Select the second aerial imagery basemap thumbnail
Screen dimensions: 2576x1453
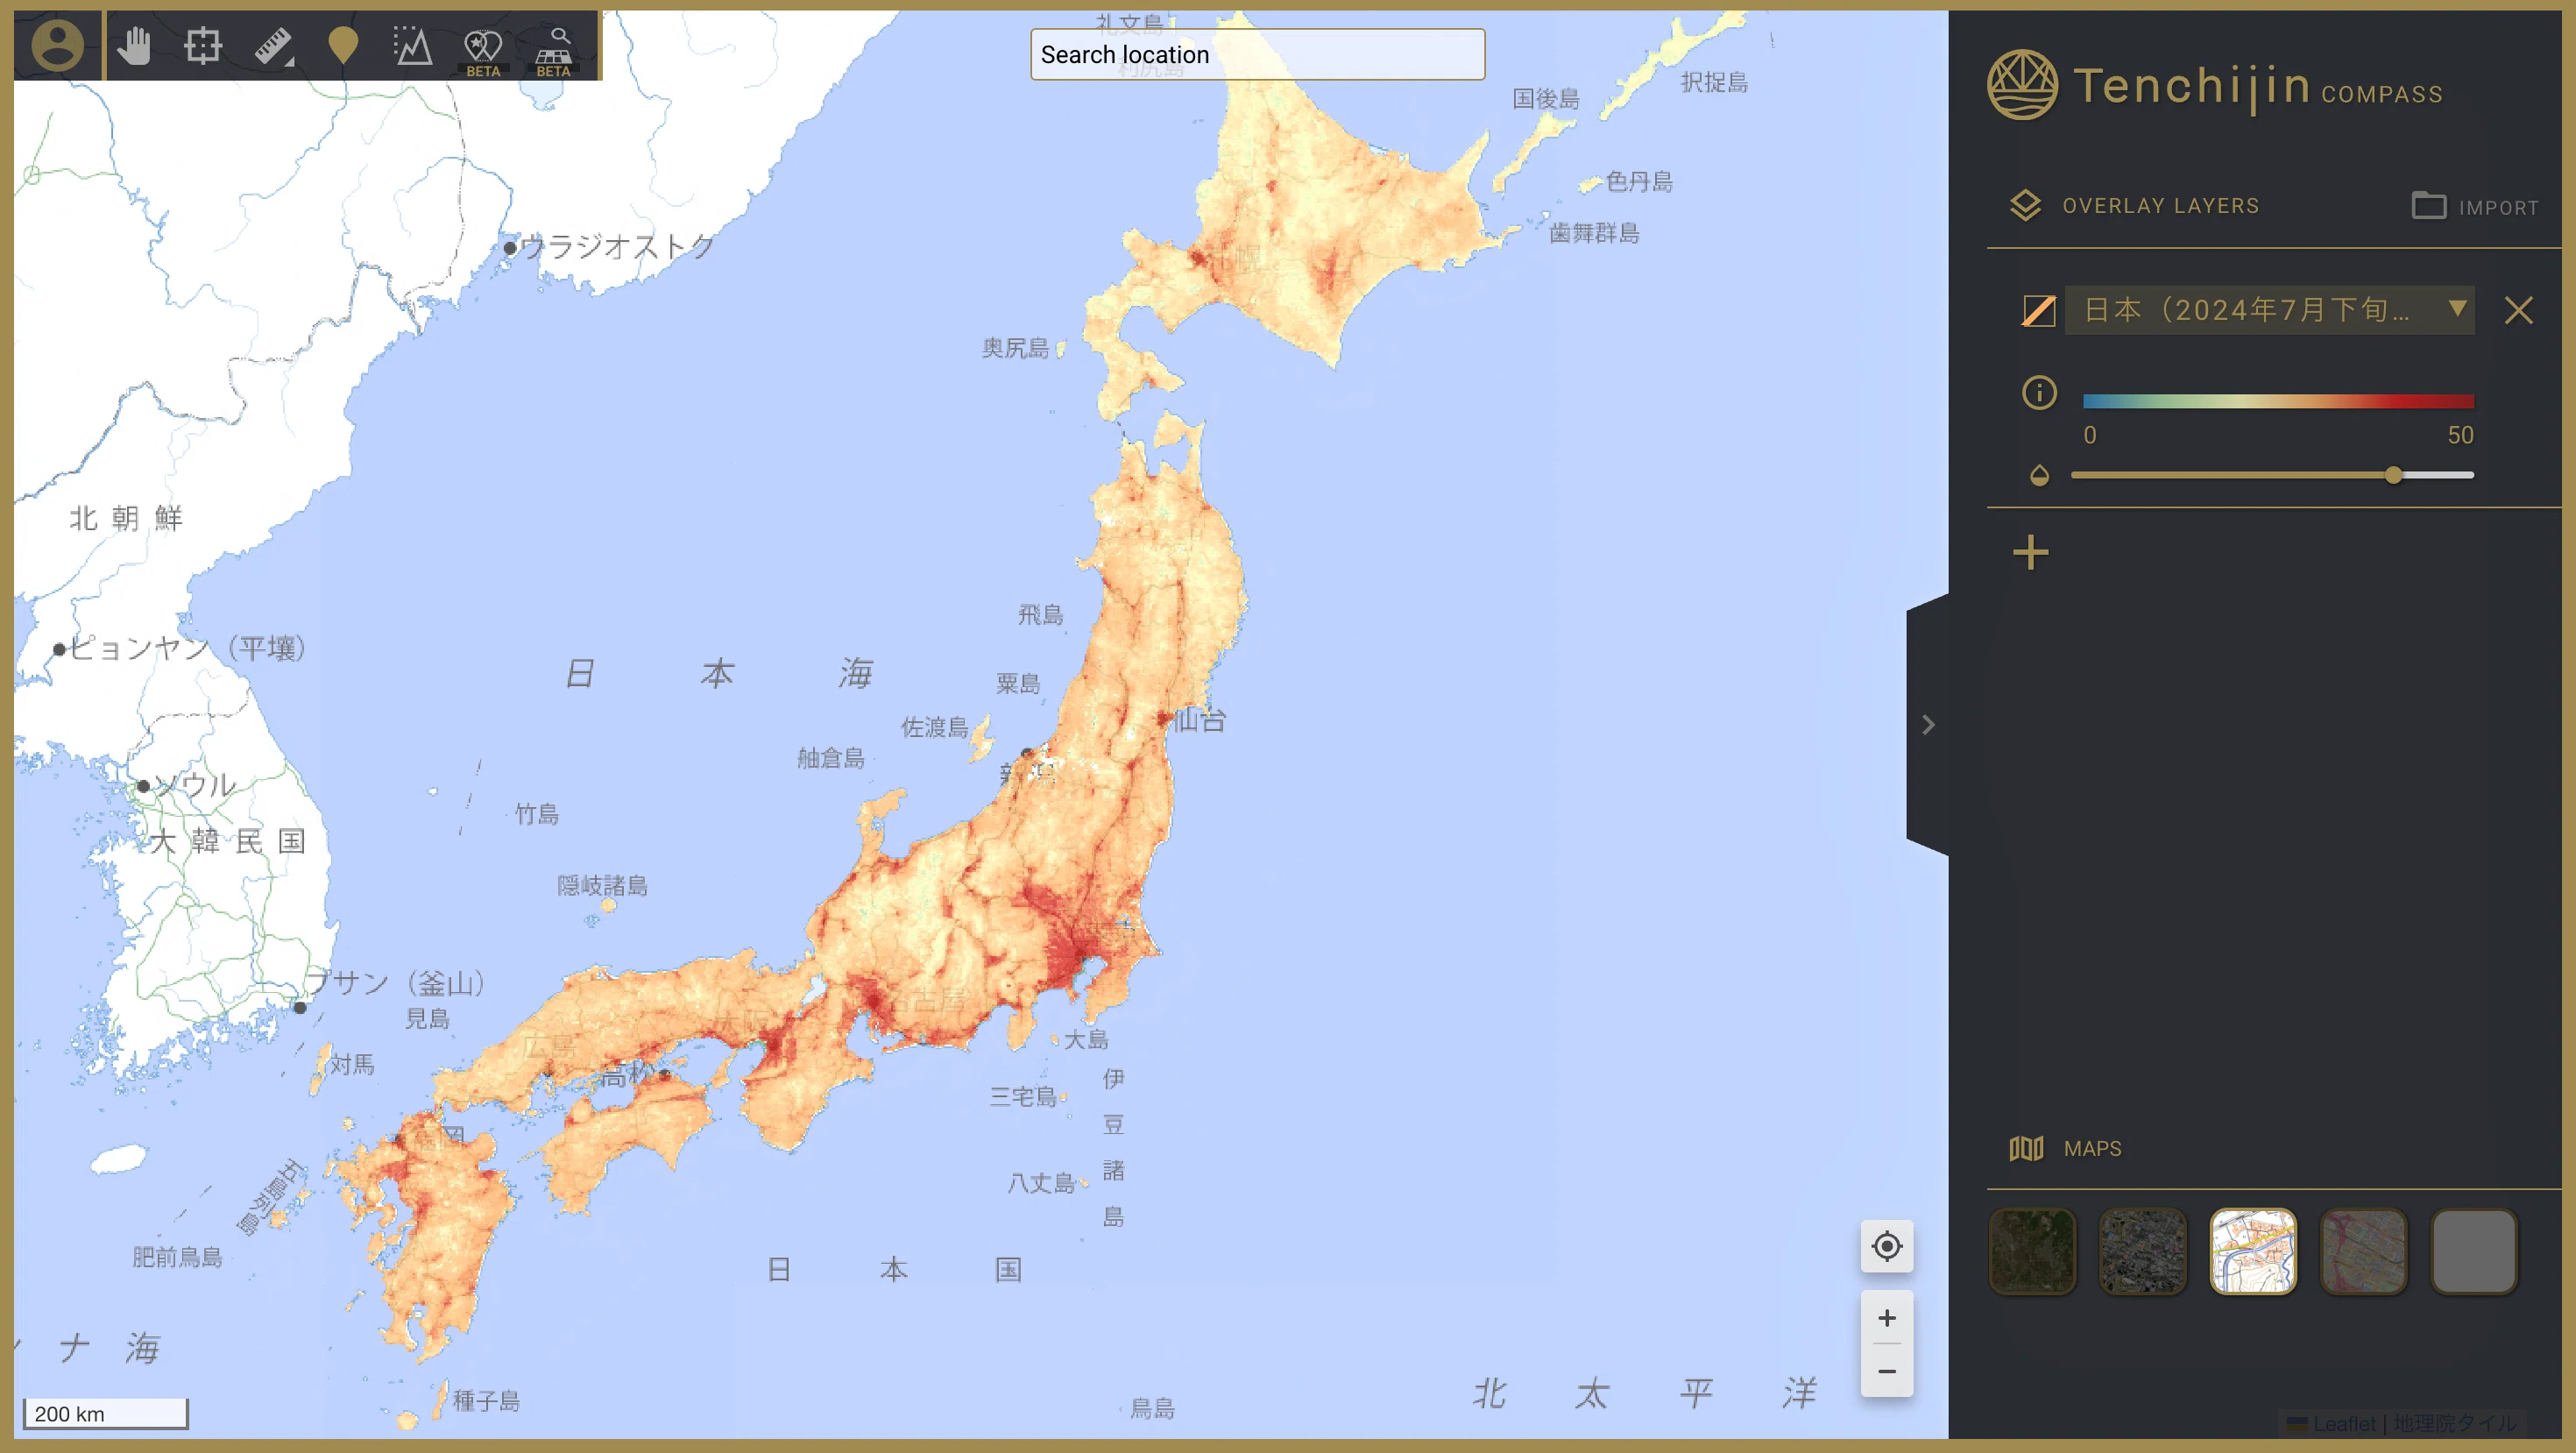pyautogui.click(x=2142, y=1251)
